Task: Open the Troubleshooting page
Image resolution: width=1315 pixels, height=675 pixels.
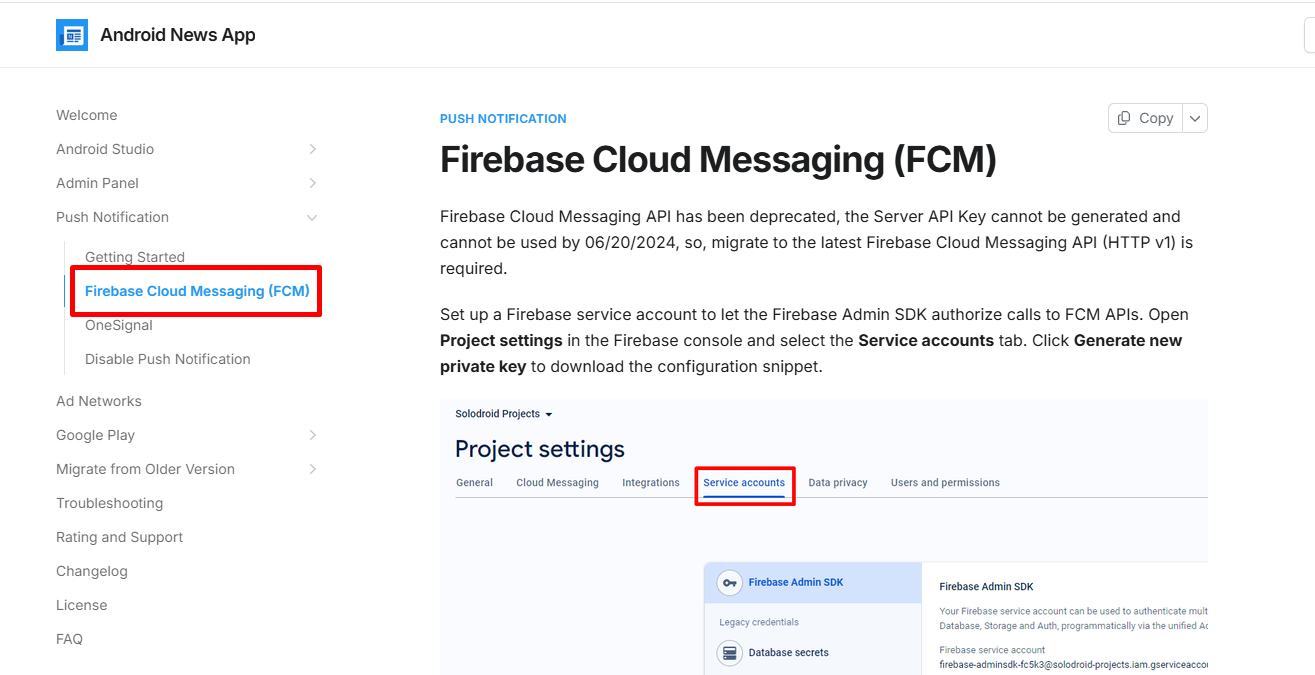Action: pos(110,503)
